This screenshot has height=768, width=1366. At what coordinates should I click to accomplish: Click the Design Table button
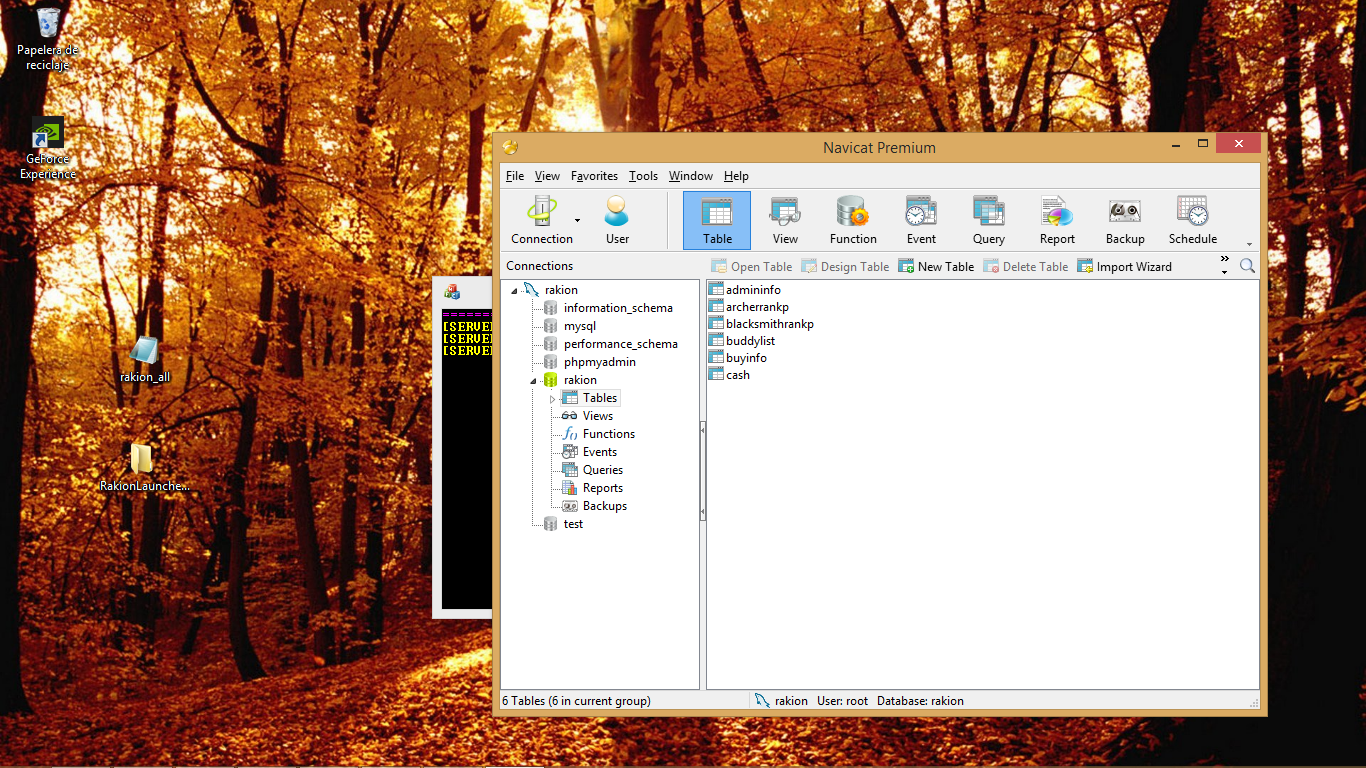845,267
